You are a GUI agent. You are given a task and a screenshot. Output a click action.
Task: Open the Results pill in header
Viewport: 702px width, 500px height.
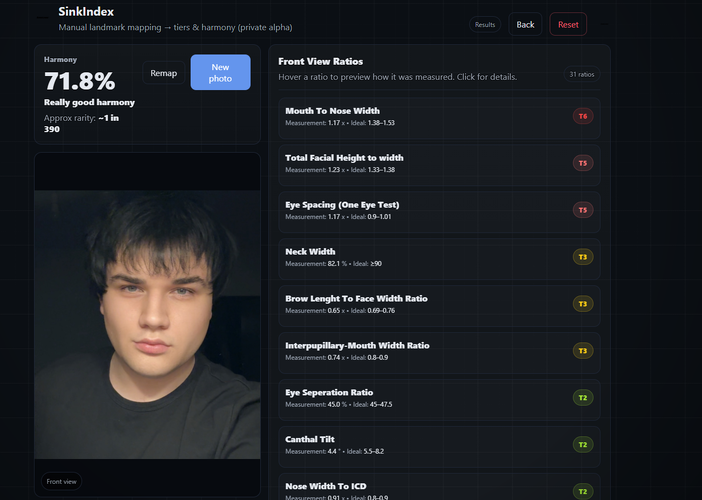(x=485, y=24)
